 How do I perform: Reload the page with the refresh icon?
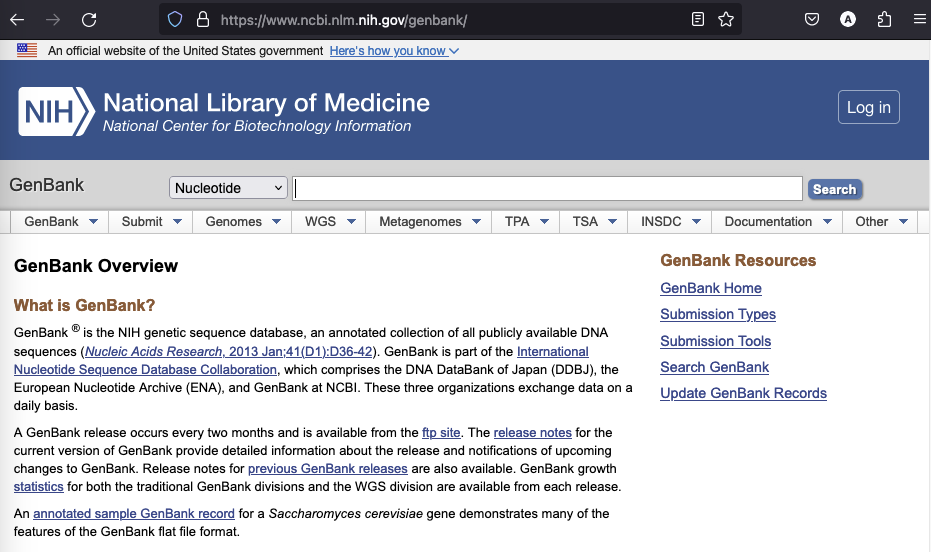click(x=89, y=20)
